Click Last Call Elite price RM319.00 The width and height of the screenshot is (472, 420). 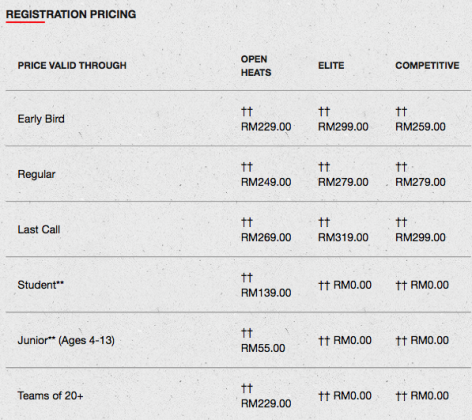(x=343, y=237)
